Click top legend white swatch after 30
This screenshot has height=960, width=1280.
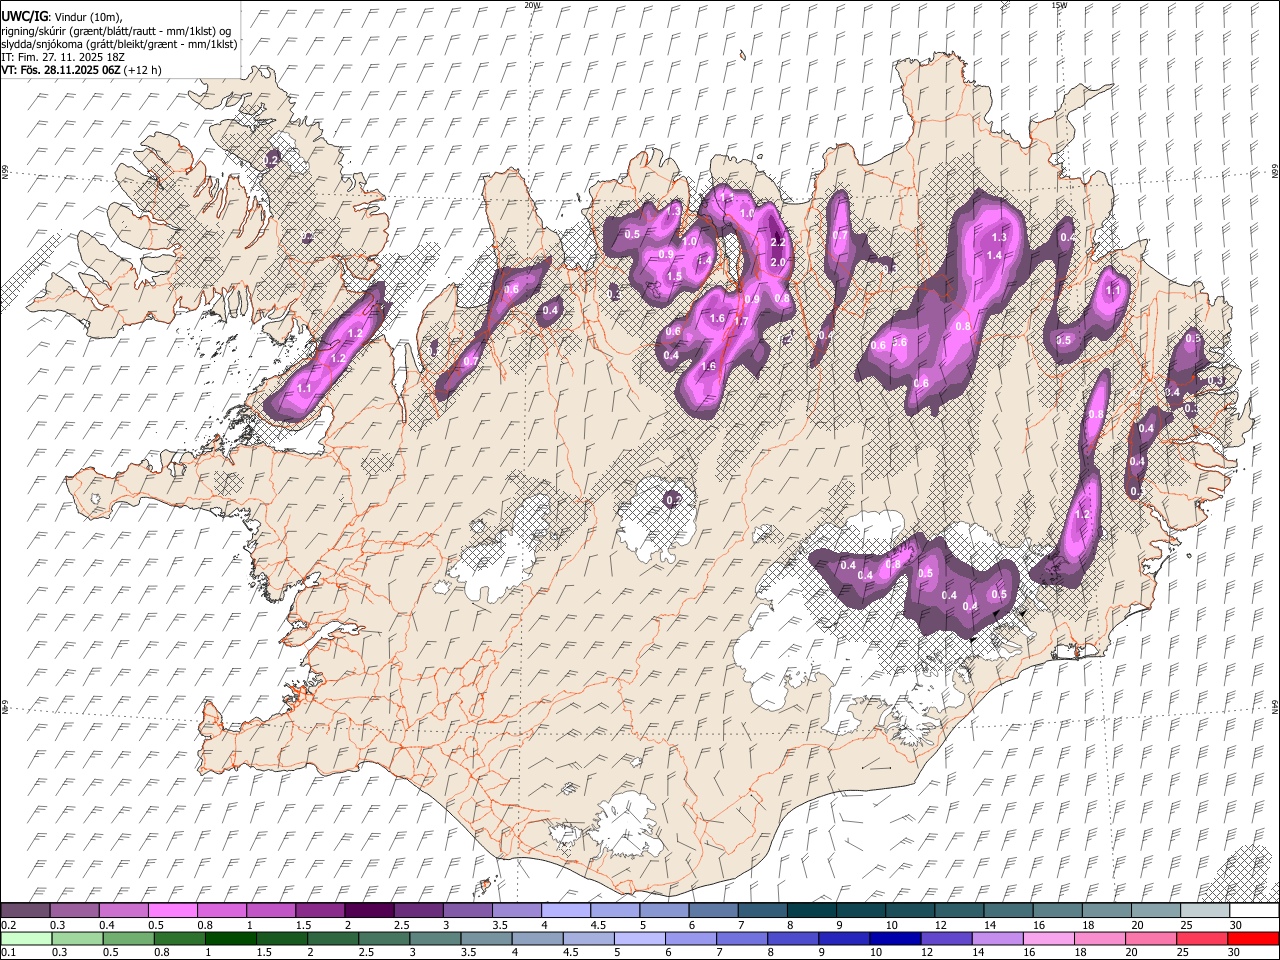1255,911
